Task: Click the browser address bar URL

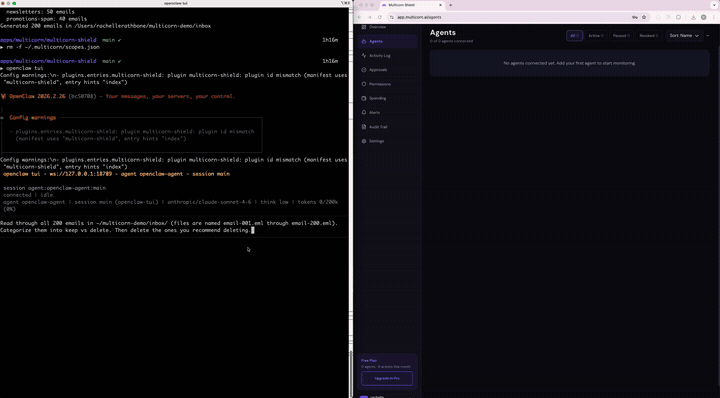Action: (x=419, y=17)
